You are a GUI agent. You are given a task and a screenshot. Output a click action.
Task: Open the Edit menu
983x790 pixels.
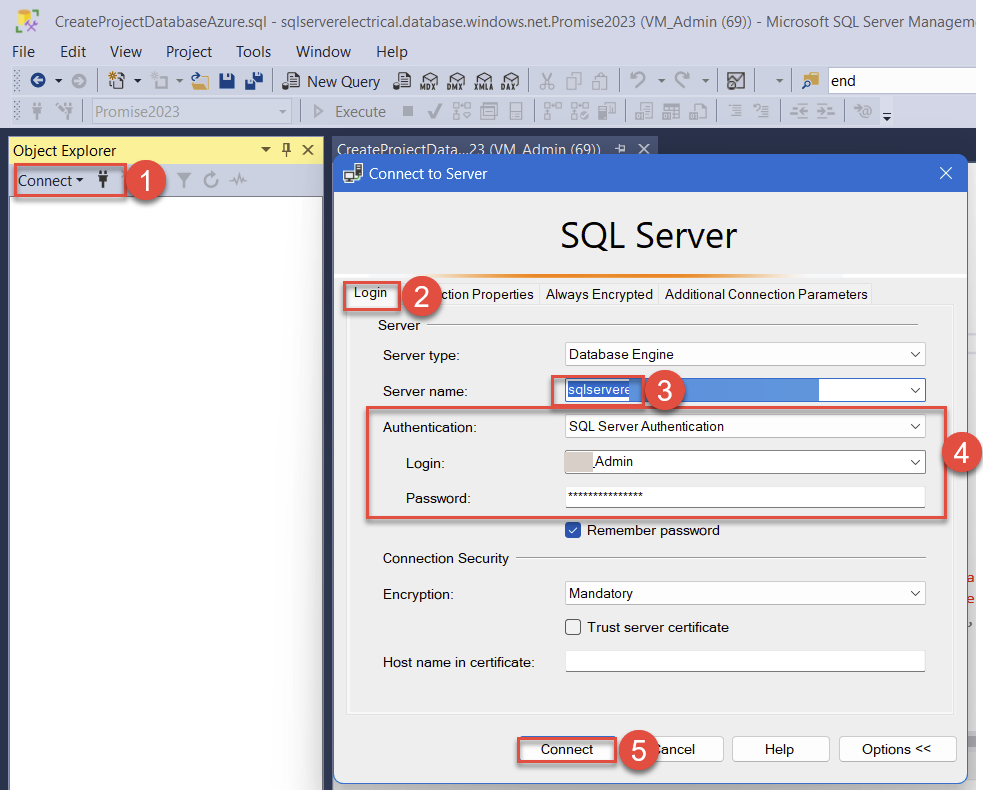click(x=73, y=51)
